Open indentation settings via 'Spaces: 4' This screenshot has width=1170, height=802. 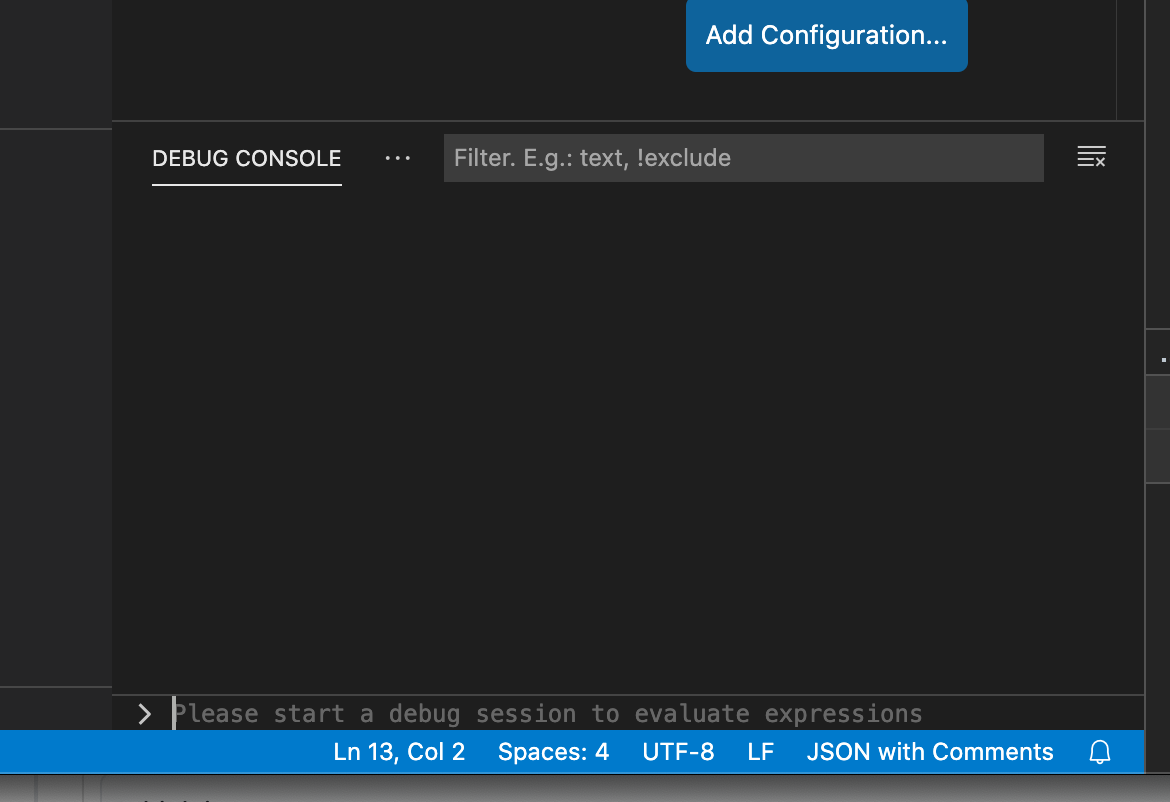[x=553, y=752]
